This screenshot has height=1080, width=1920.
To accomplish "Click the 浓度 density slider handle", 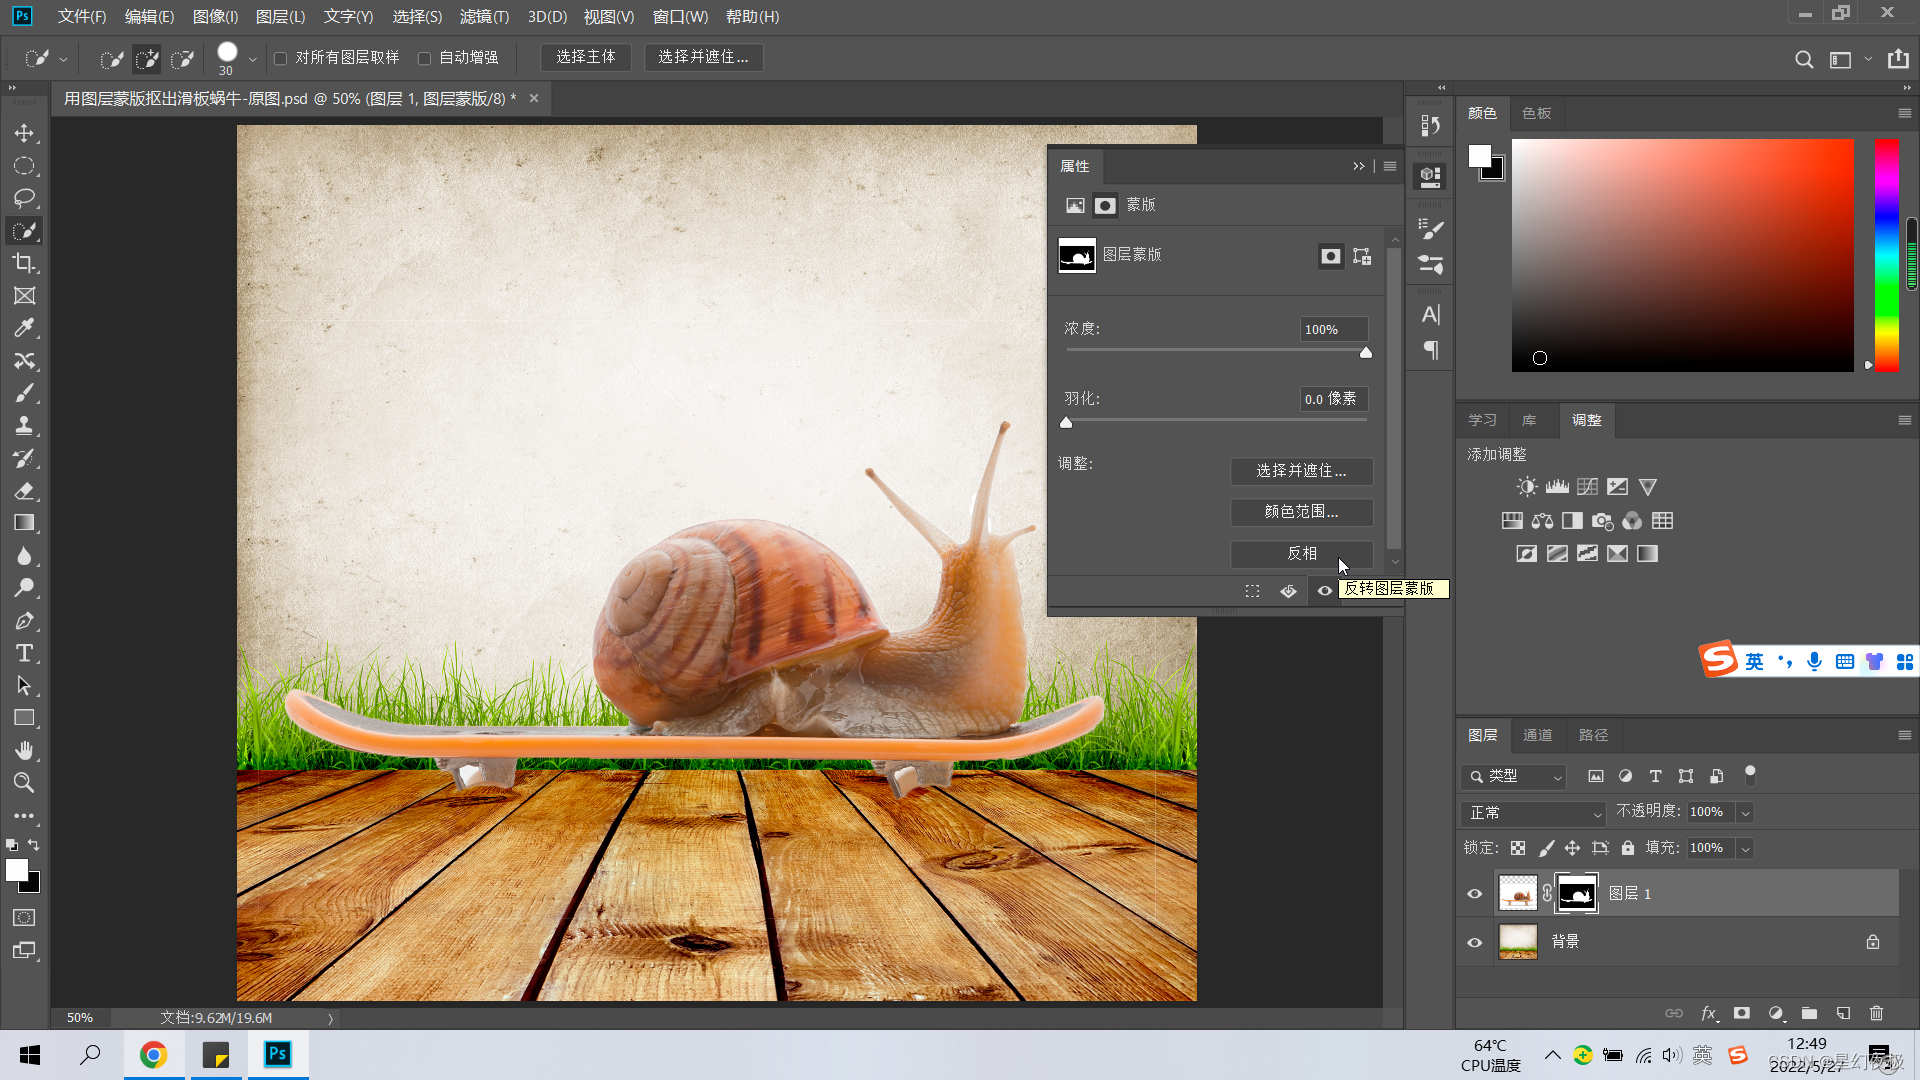I will coord(1366,352).
